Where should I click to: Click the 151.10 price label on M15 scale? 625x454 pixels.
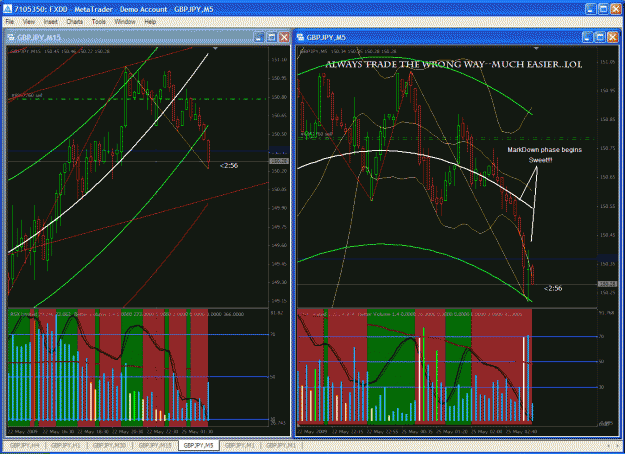[x=279, y=59]
